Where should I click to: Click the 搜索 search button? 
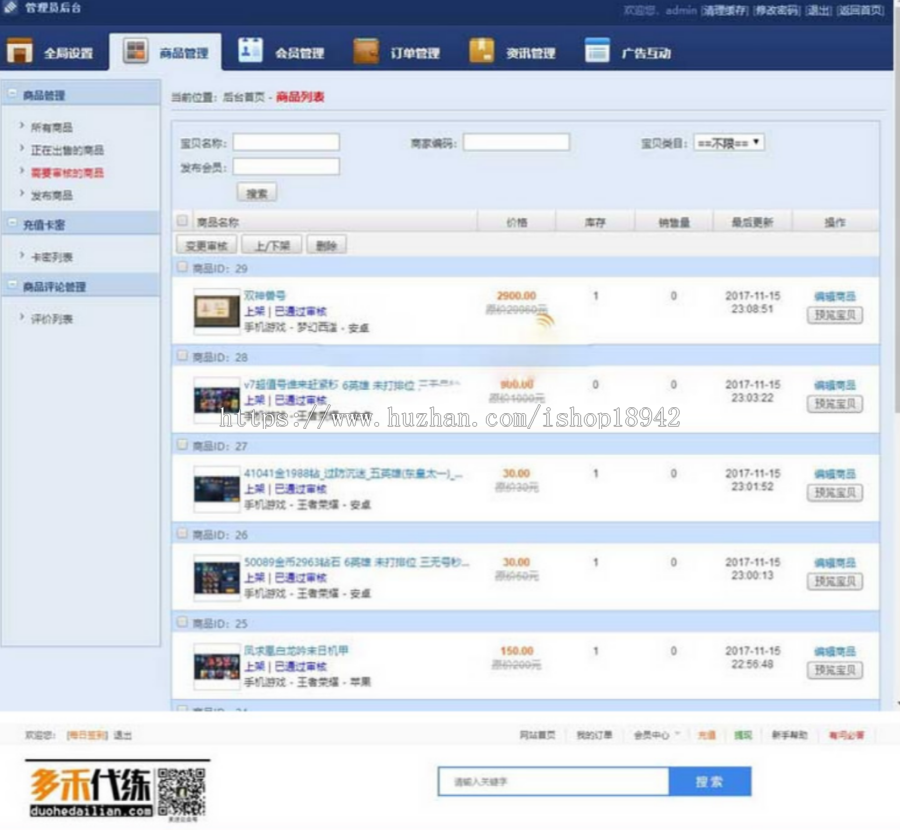coord(257,194)
